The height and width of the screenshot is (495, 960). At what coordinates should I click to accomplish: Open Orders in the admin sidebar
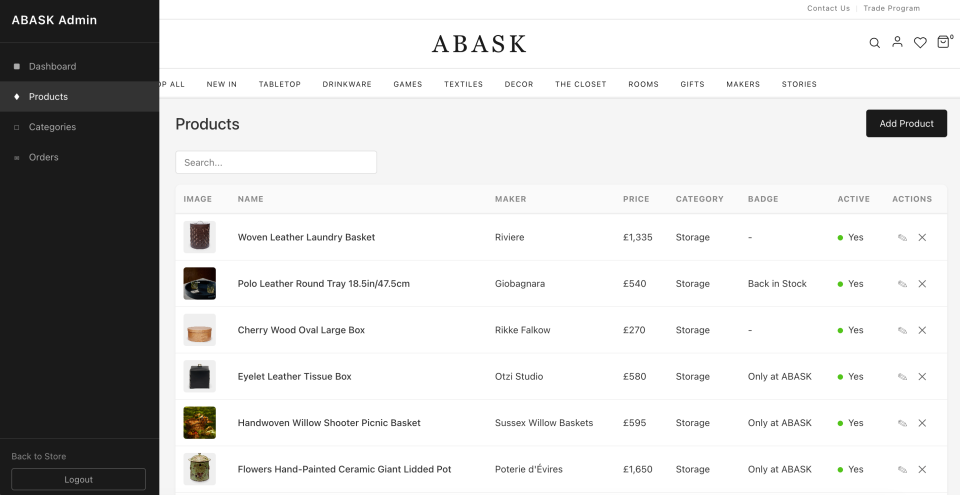43,157
